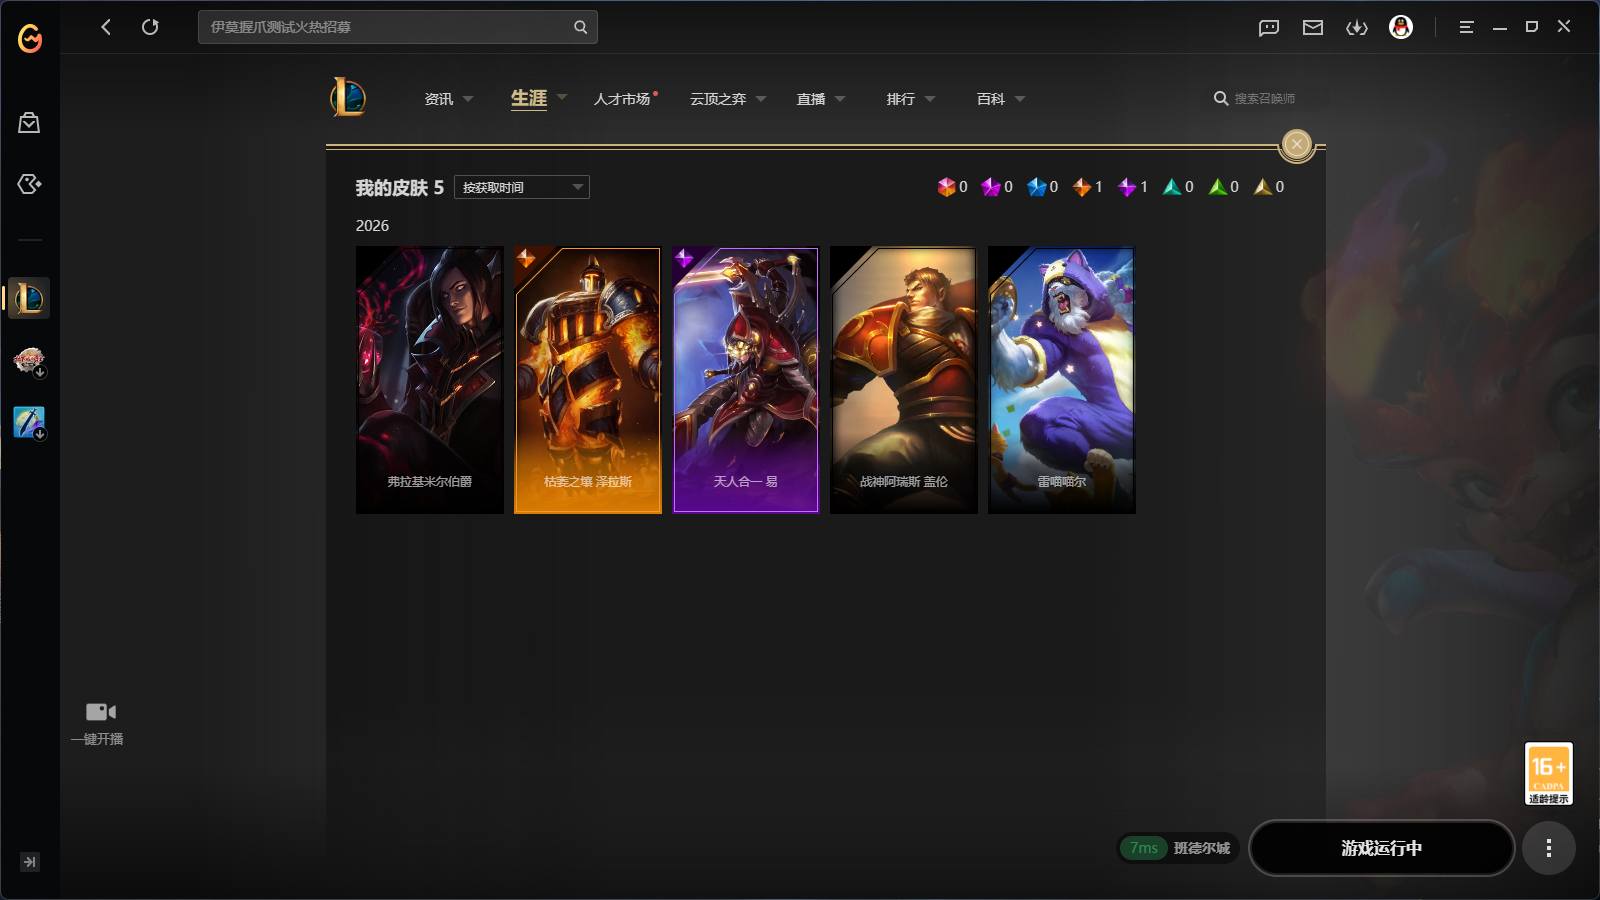This screenshot has width=1600, height=900.
Task: Click the WeGame logo icon
Action: point(30,38)
